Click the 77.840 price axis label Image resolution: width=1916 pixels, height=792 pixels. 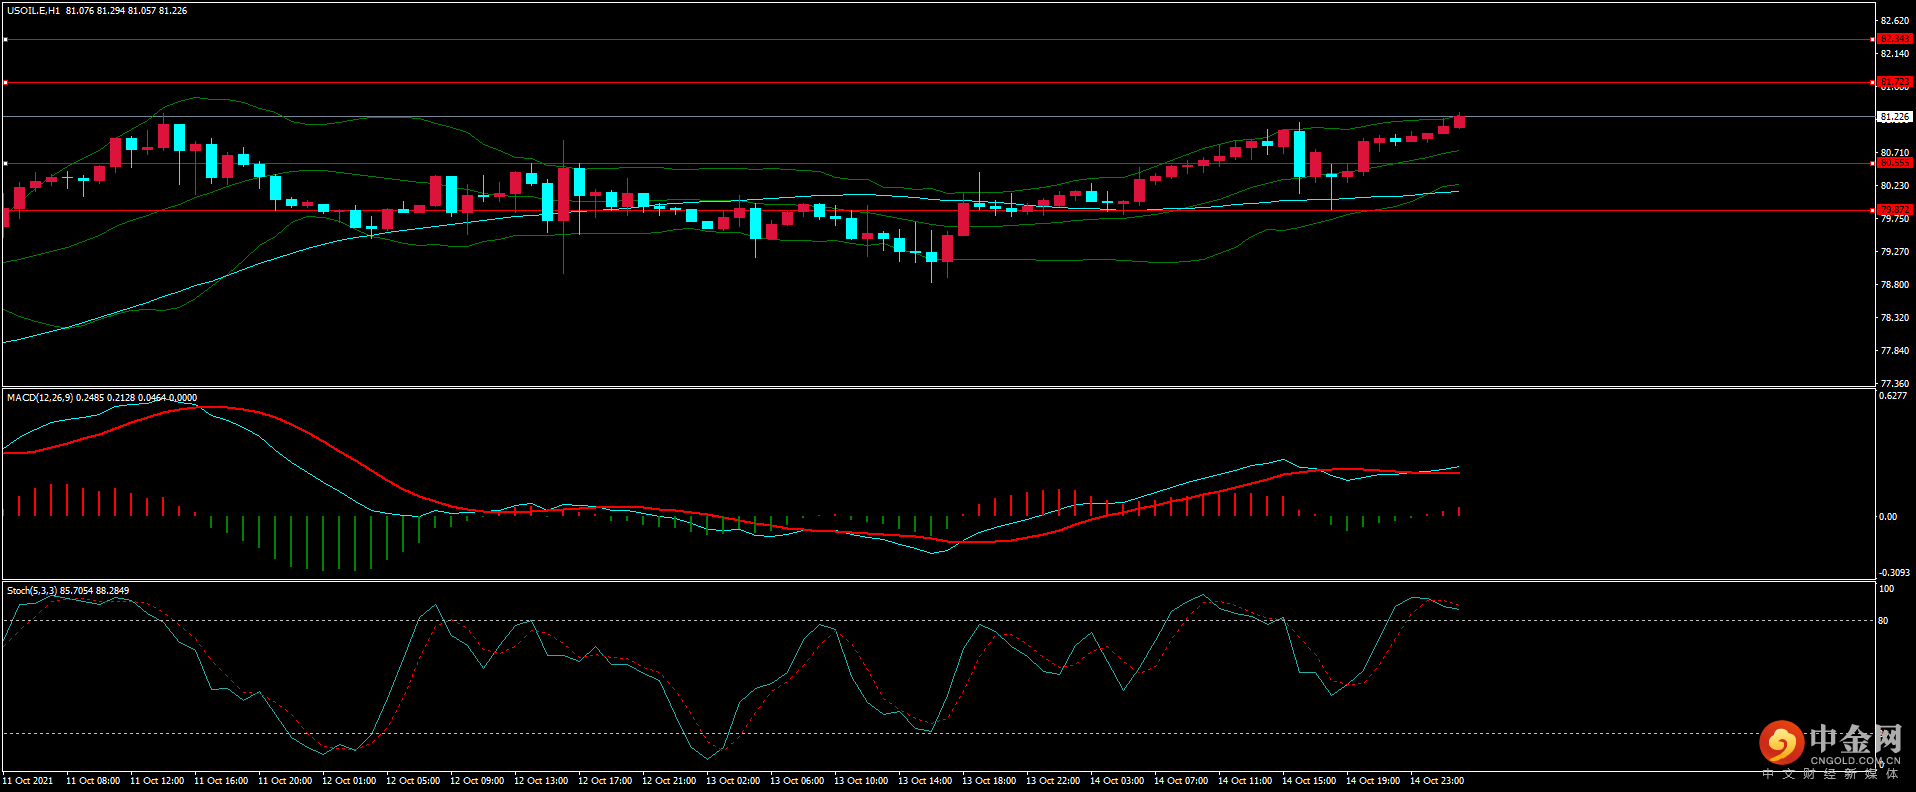tap(1895, 351)
